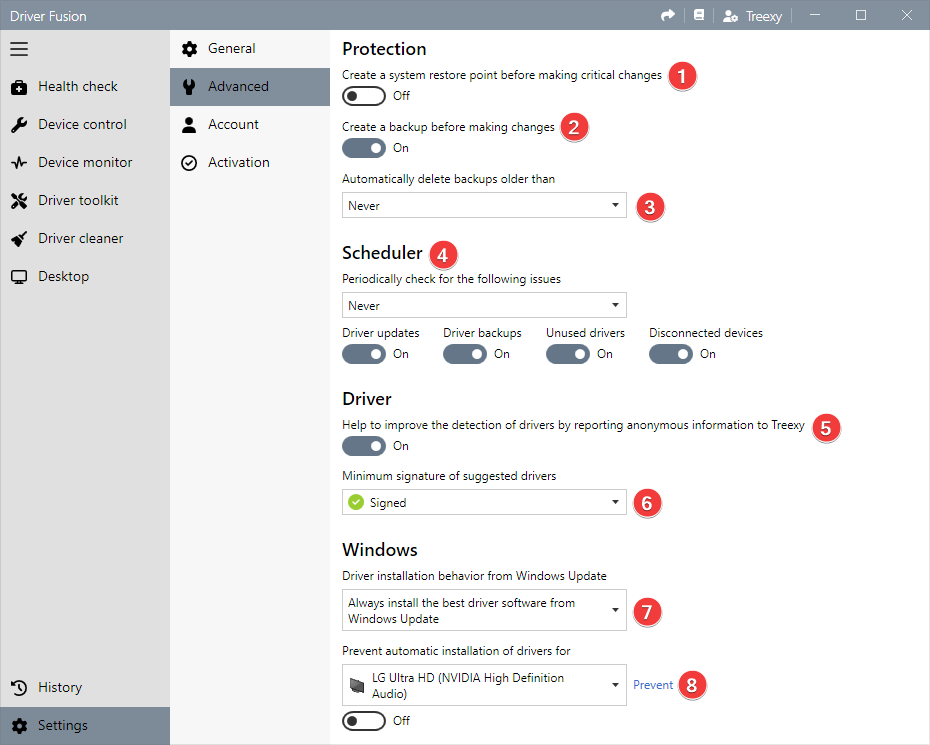Click the book icon in title bar
930x745 pixels.
click(699, 15)
